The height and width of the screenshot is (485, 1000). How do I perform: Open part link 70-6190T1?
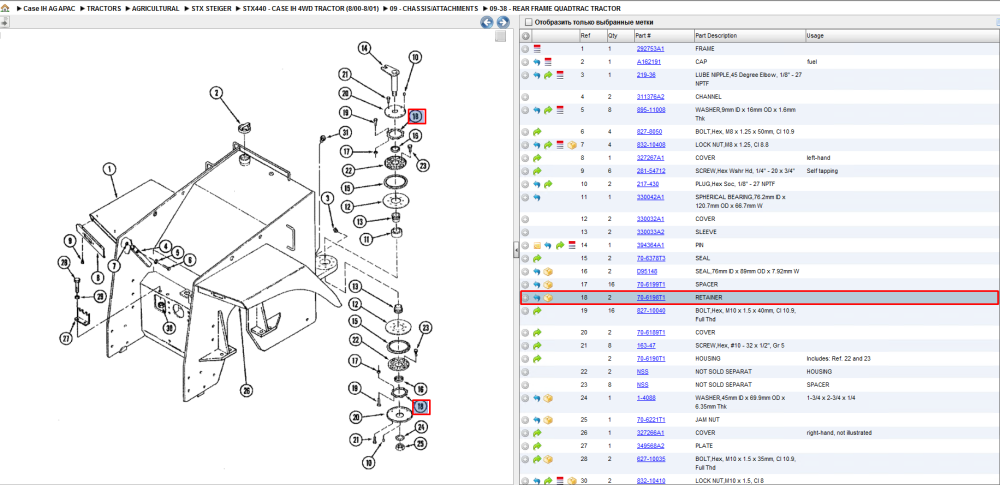[x=651, y=359]
